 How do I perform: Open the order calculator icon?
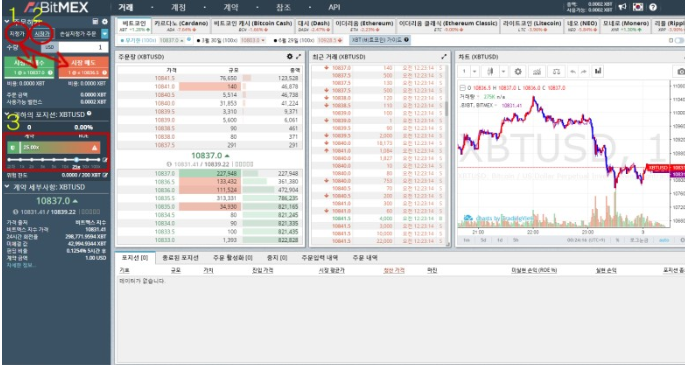[x=96, y=21]
